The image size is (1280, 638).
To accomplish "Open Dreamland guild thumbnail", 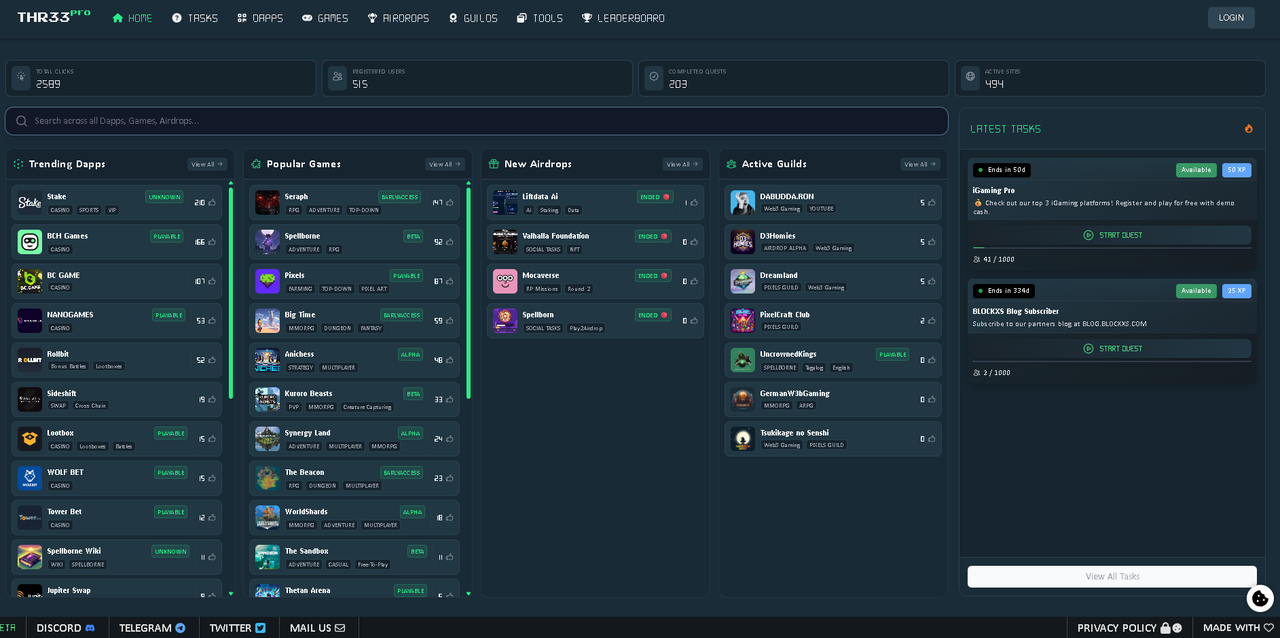I will [743, 281].
